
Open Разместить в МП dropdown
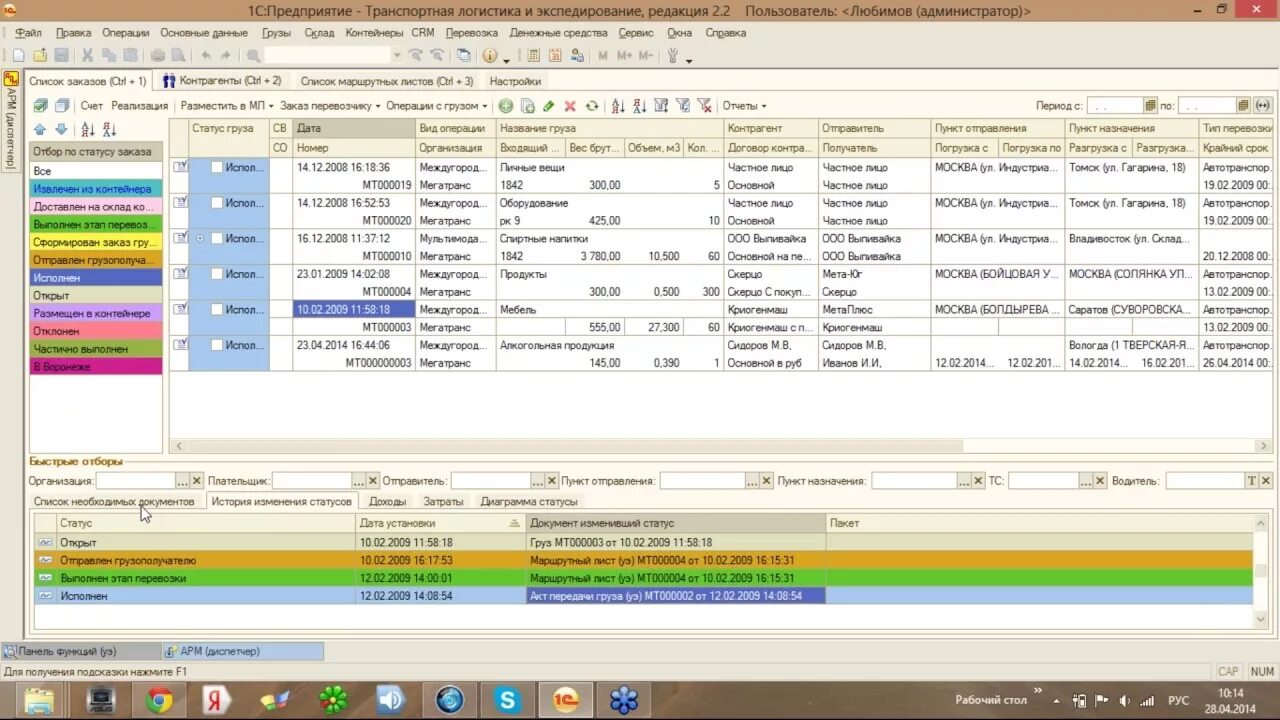pyautogui.click(x=225, y=106)
